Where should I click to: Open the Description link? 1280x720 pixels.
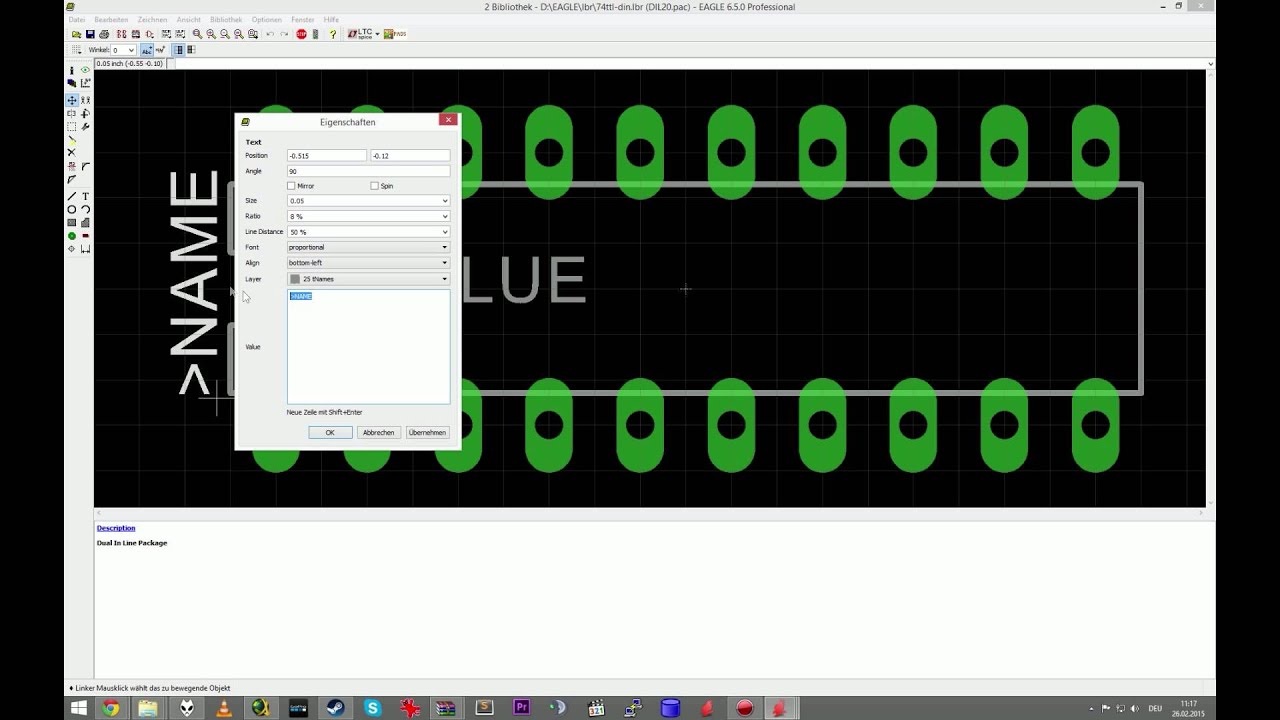(116, 528)
